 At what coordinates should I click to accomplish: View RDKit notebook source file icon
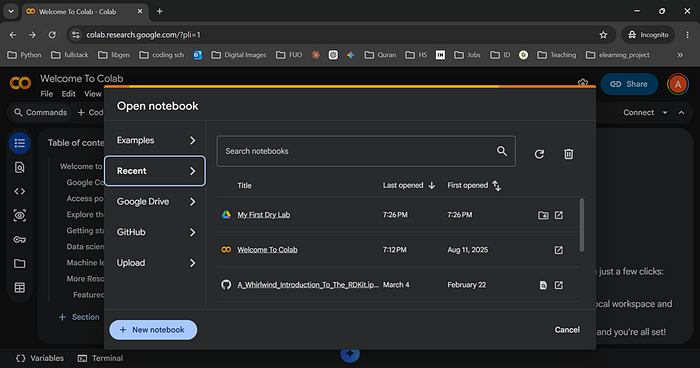(x=543, y=285)
